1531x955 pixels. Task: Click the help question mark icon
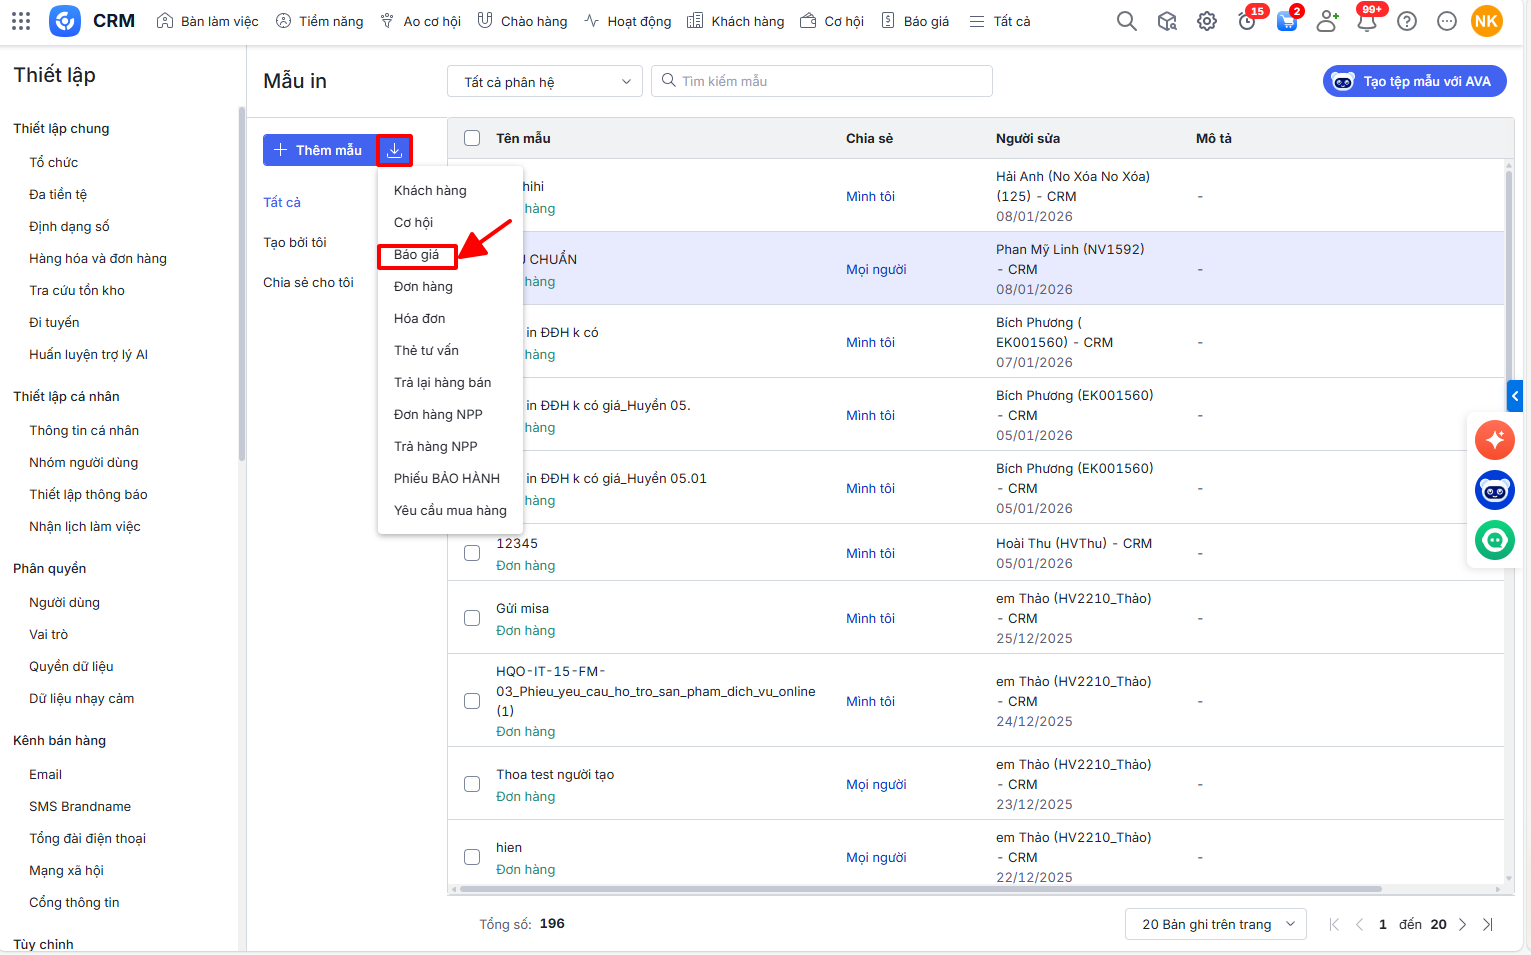coord(1407,21)
